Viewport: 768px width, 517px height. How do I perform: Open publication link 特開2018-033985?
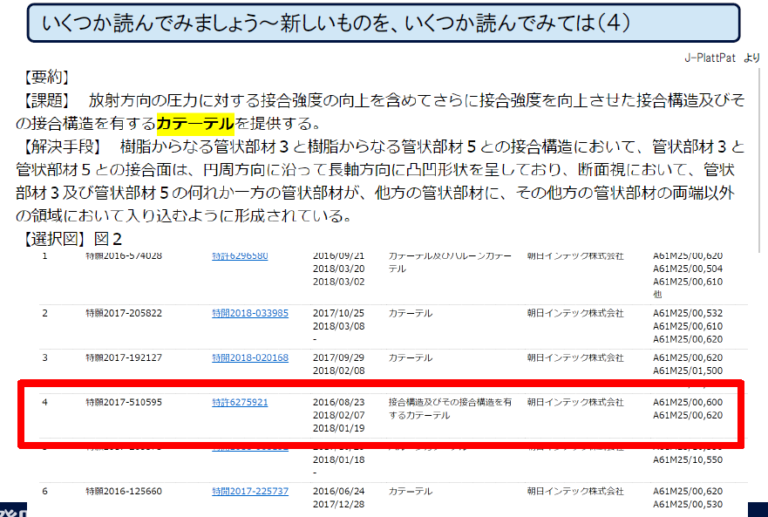[250, 313]
